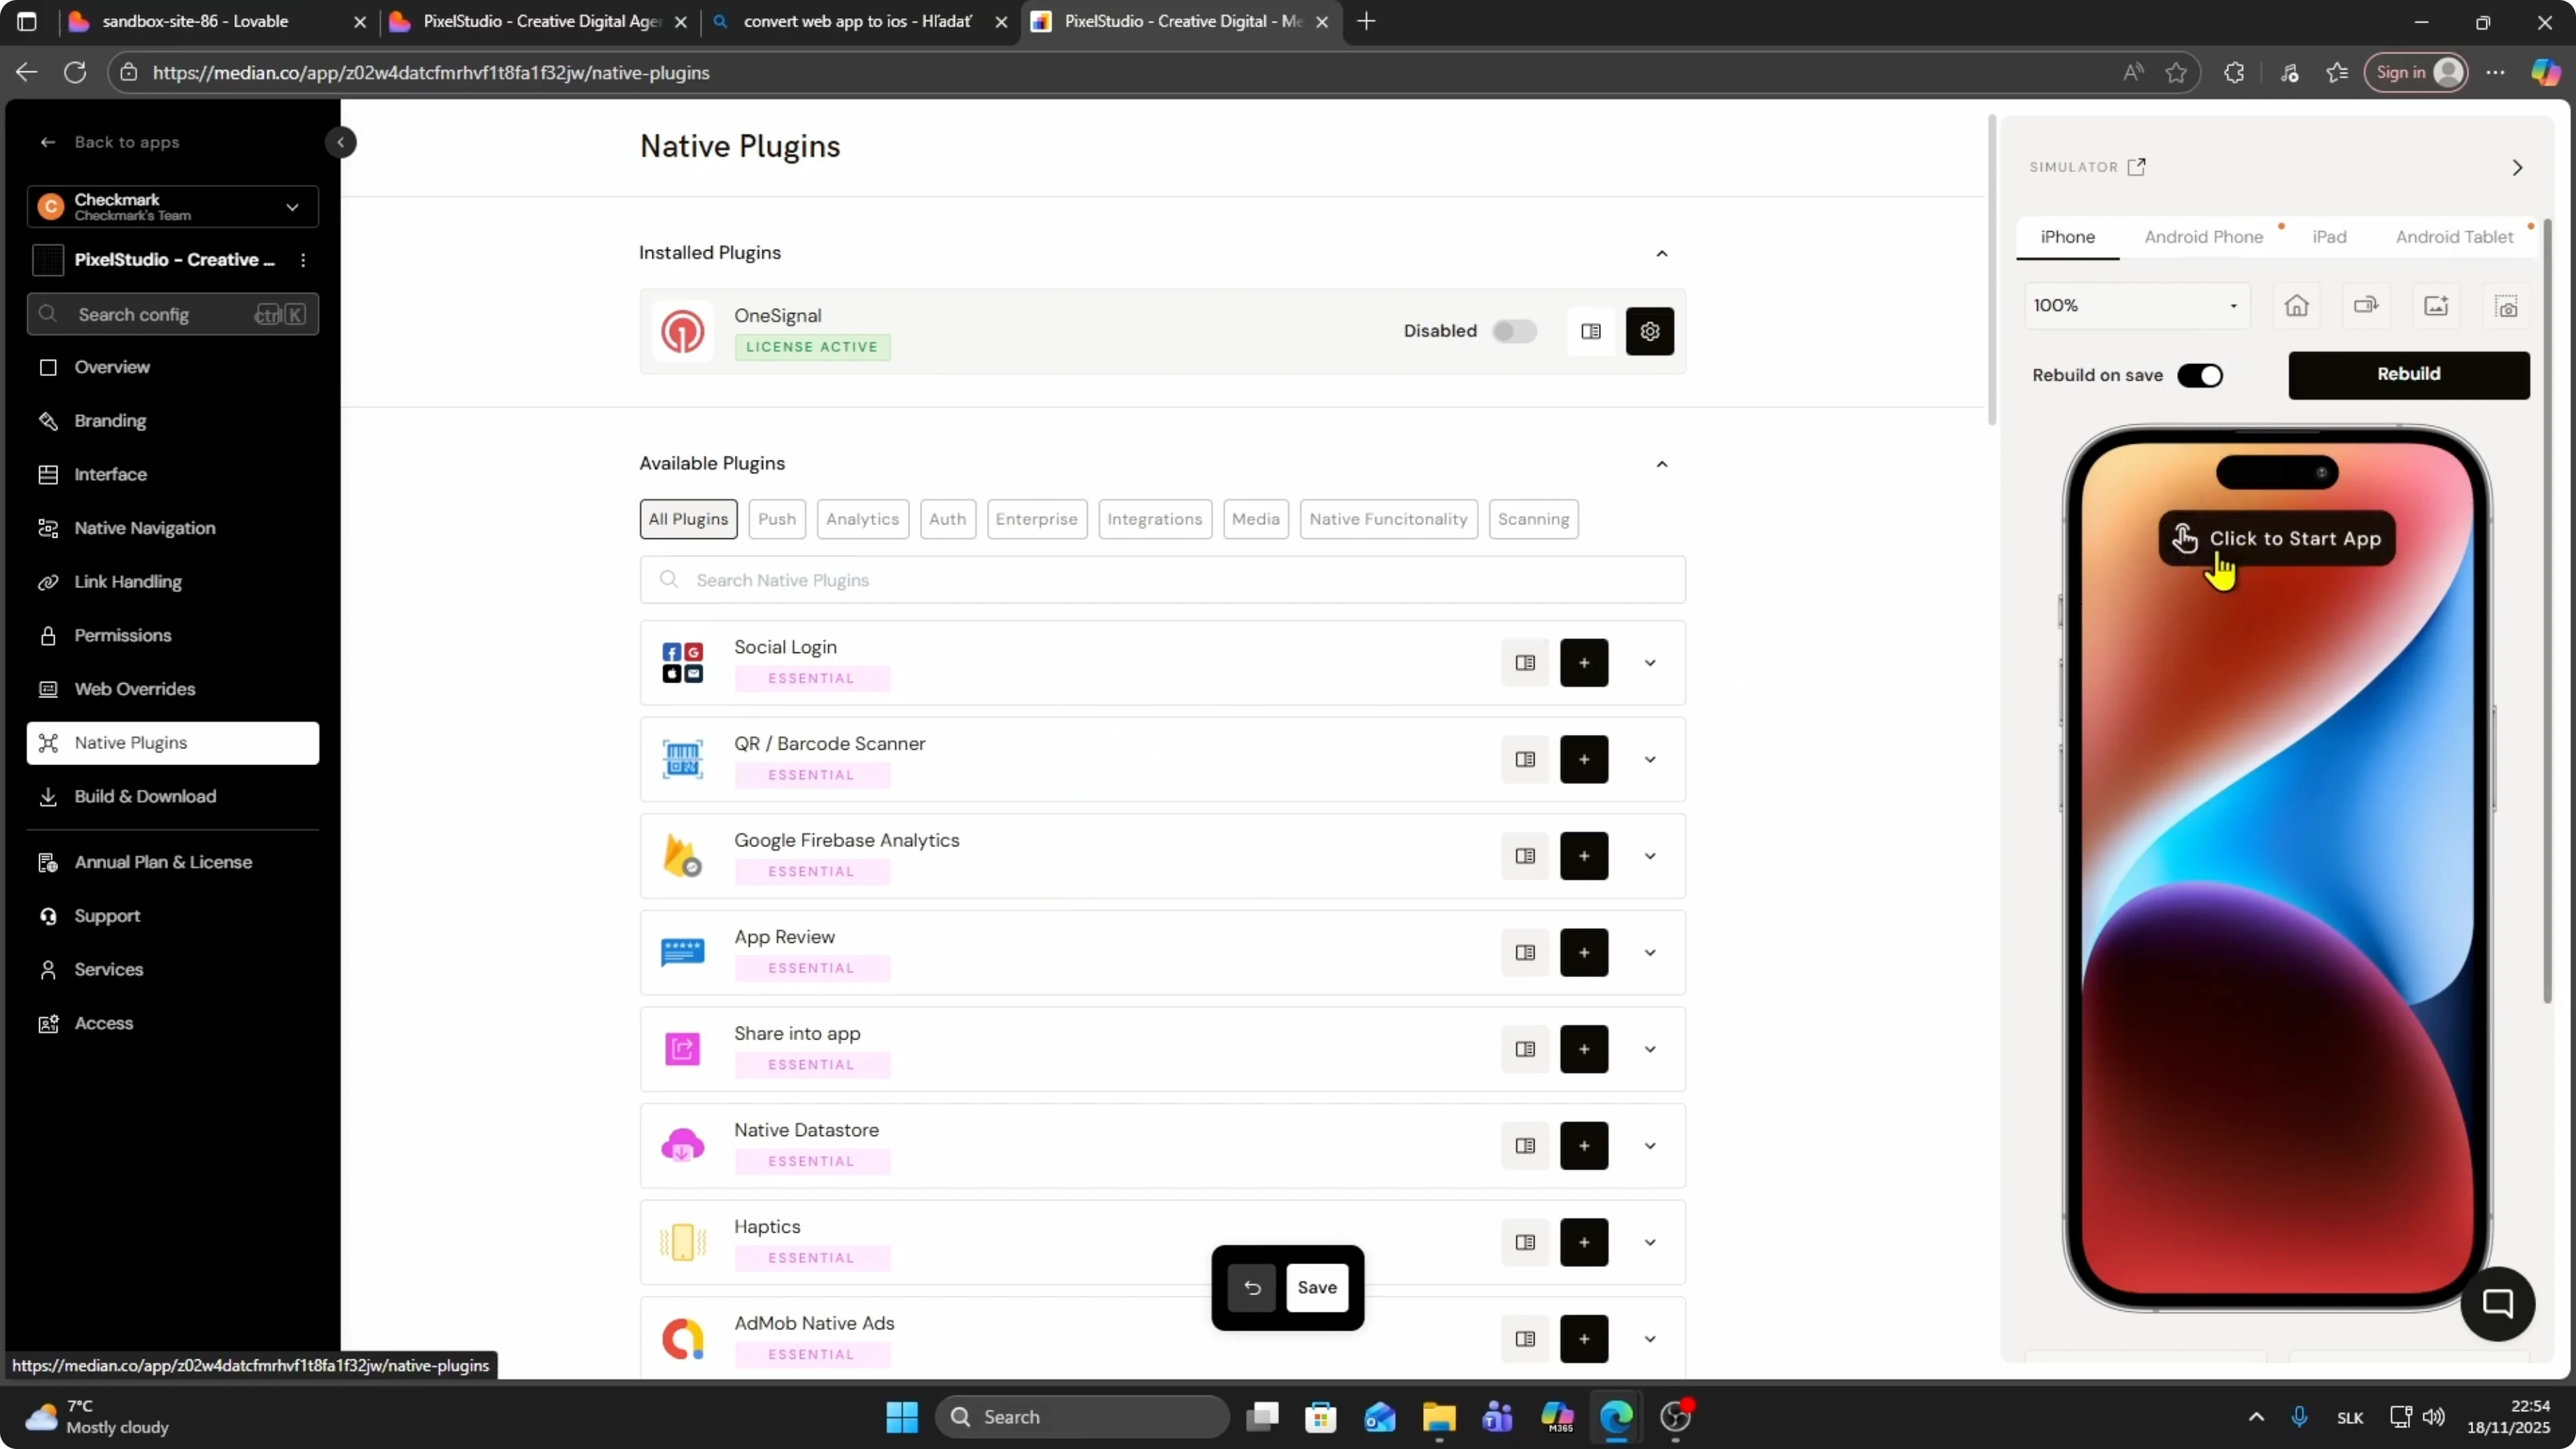
Task: Open simulator in external window
Action: [x=2137, y=167]
